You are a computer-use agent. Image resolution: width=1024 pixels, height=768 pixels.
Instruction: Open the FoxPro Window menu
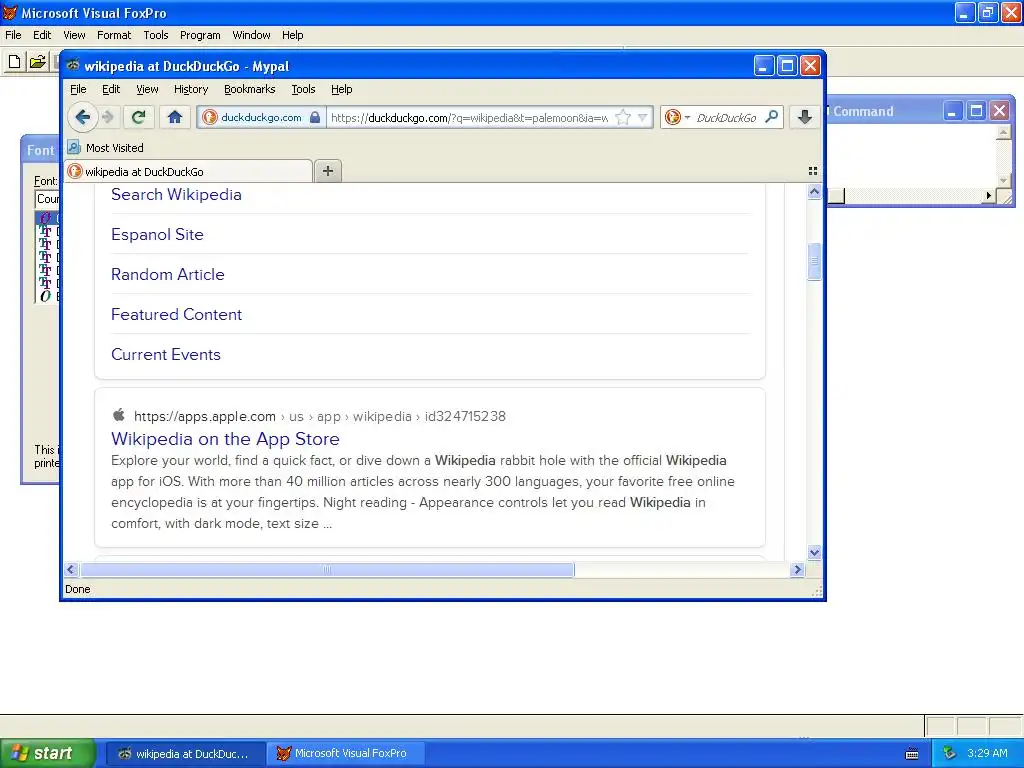(251, 35)
